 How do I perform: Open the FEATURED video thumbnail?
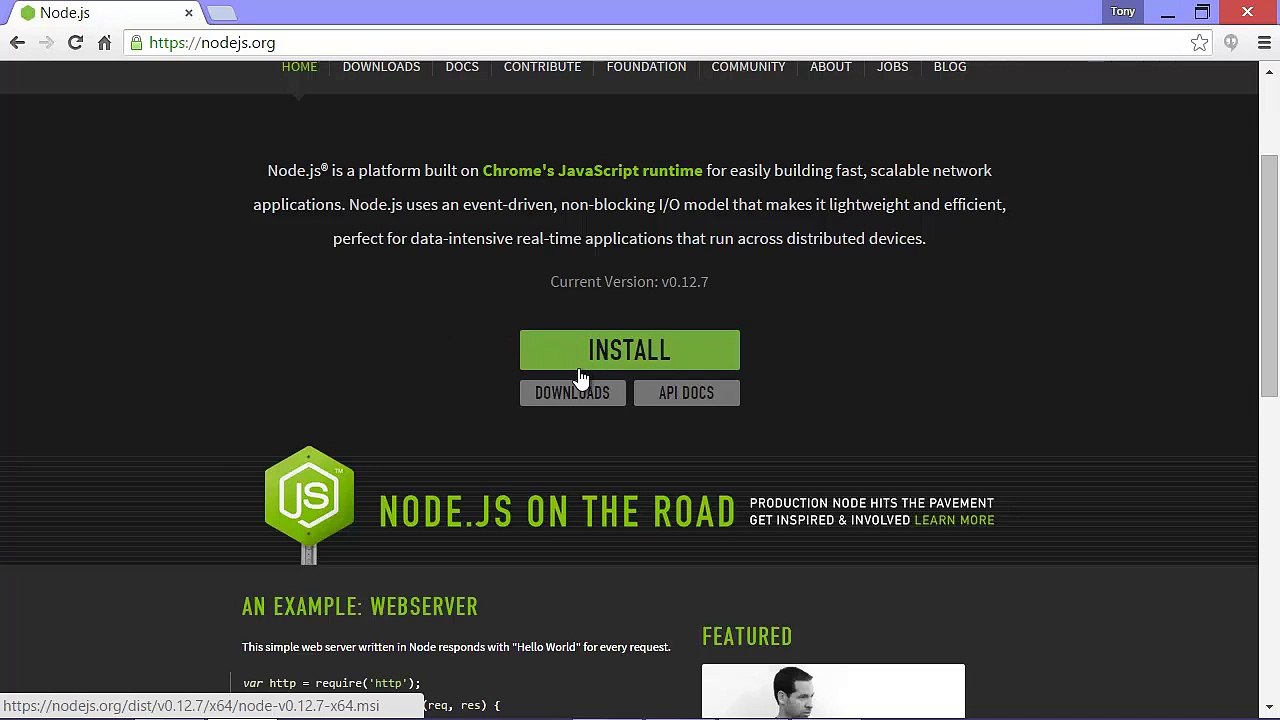(x=833, y=691)
